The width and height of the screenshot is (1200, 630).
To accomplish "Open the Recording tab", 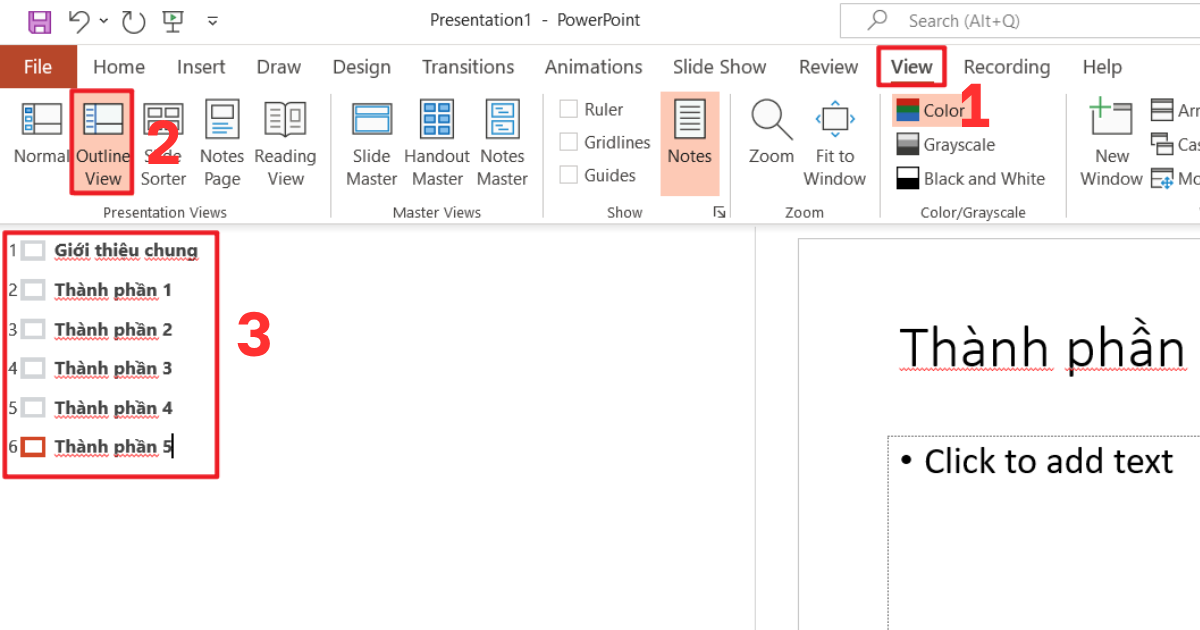I will pyautogui.click(x=1006, y=67).
